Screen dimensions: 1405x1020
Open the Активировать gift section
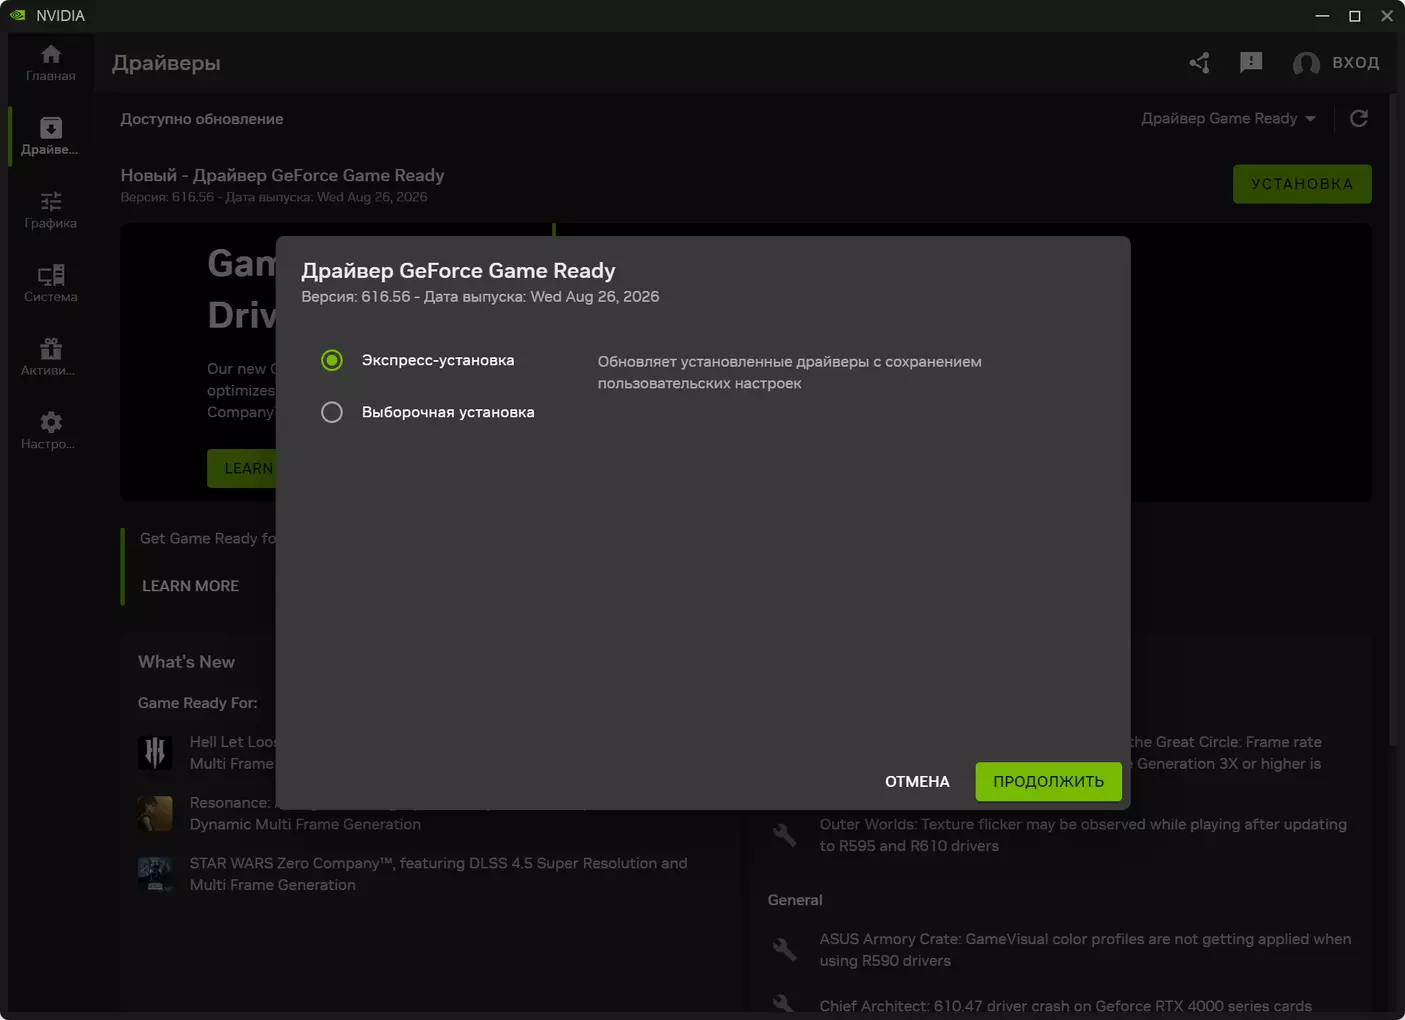coord(50,357)
